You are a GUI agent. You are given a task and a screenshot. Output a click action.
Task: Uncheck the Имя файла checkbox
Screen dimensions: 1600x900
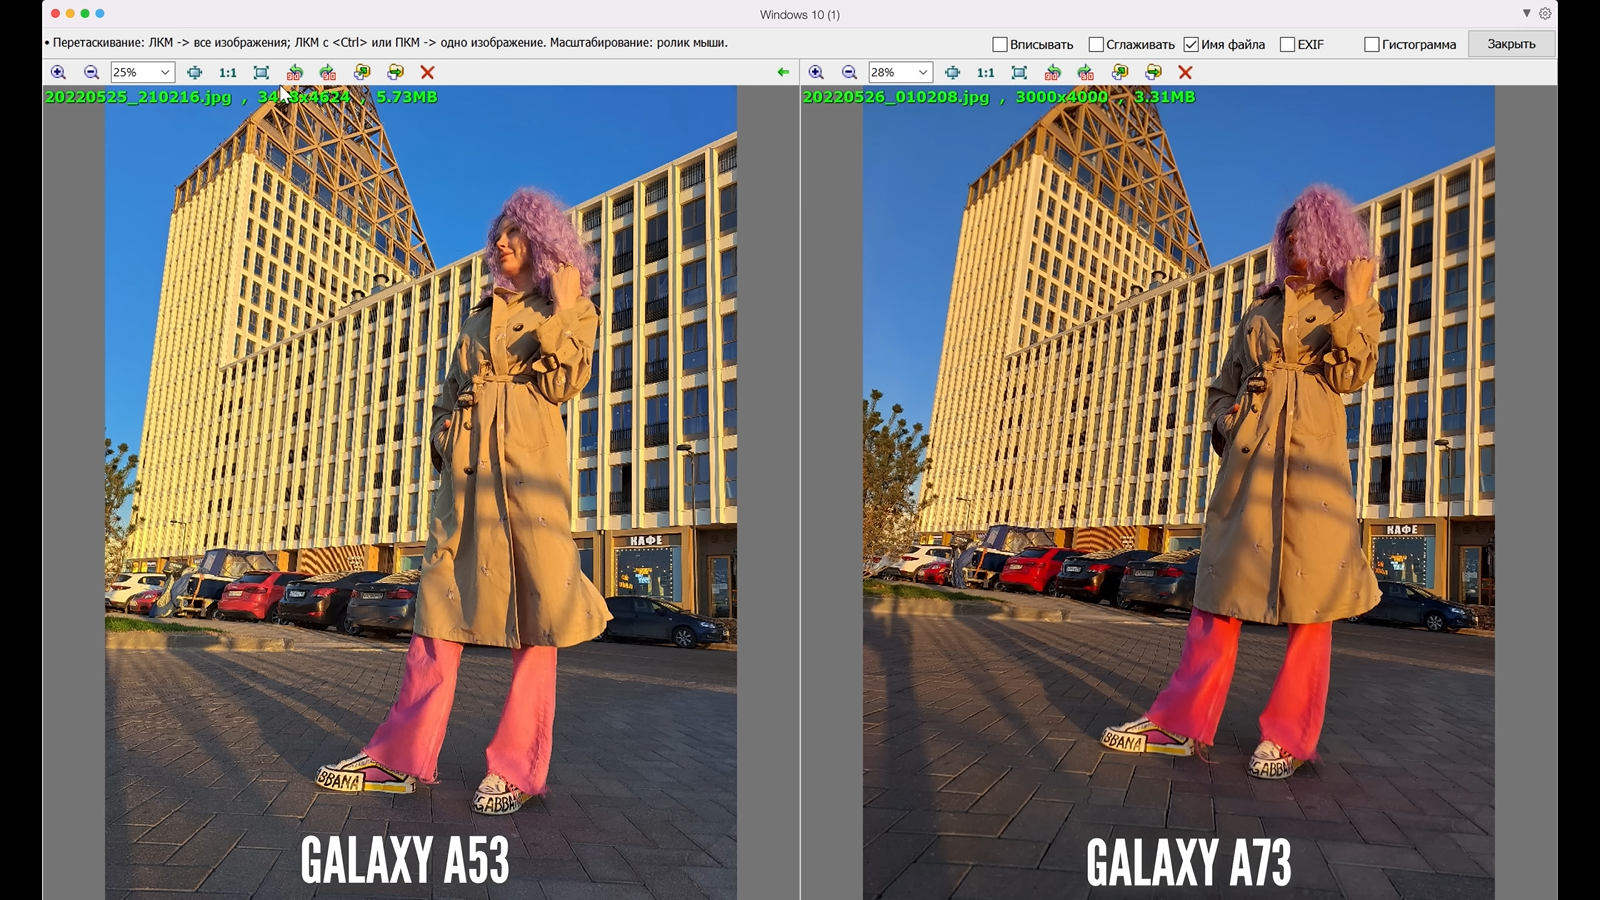coord(1191,44)
